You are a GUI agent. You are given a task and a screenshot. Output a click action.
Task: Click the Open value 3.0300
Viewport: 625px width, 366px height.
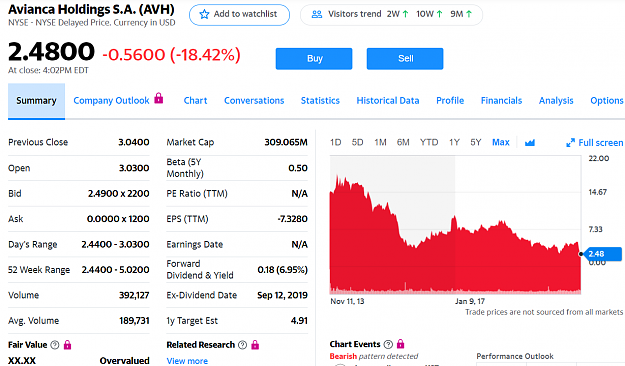tap(134, 168)
